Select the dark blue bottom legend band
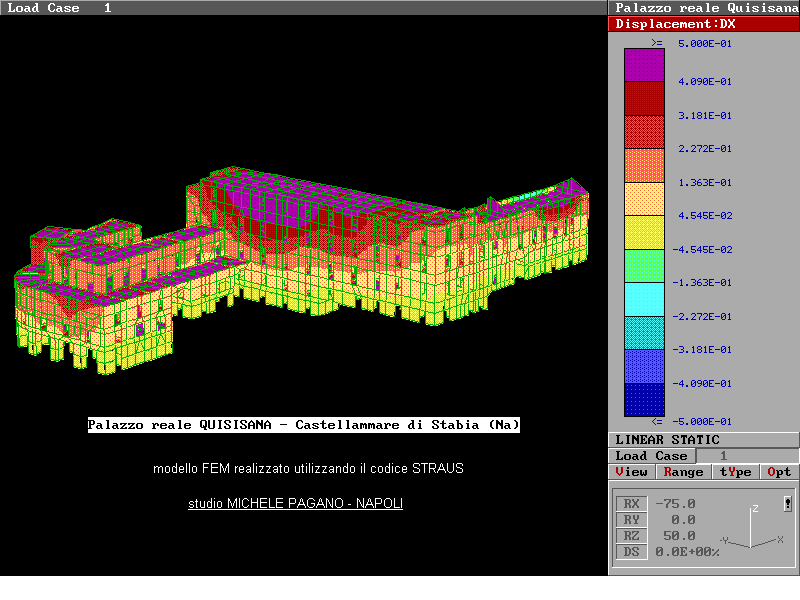 point(644,399)
